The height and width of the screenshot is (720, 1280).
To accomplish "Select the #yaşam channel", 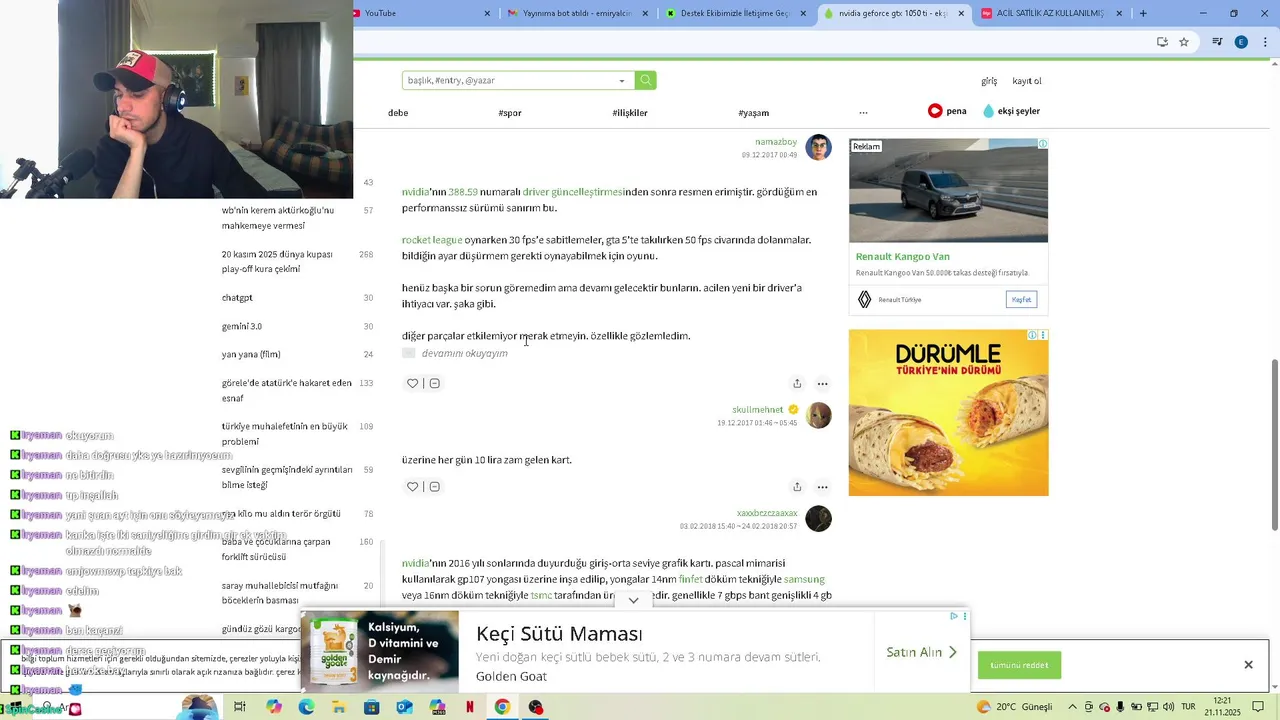I will [x=754, y=113].
